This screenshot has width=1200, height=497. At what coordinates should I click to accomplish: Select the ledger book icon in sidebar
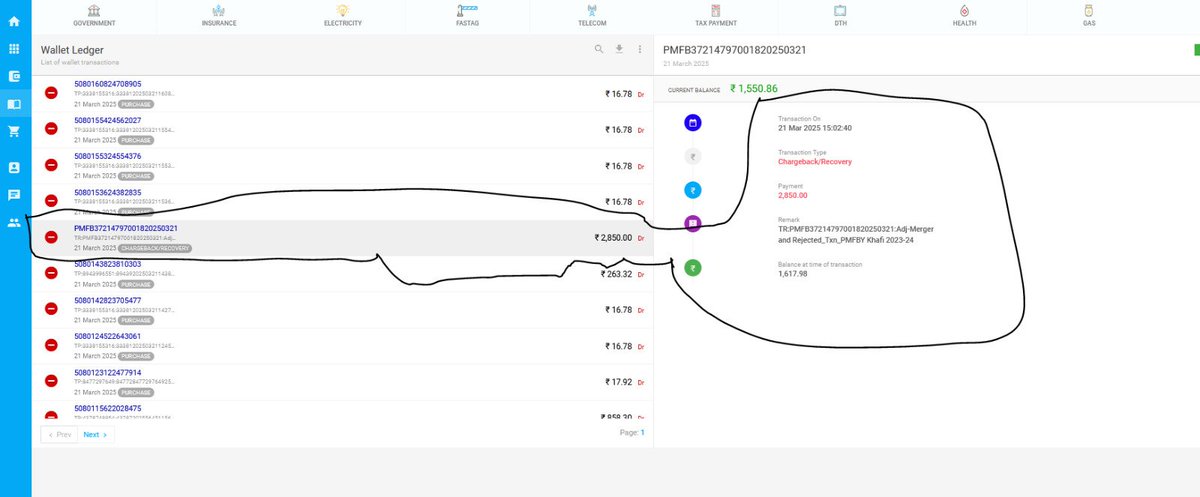[14, 104]
